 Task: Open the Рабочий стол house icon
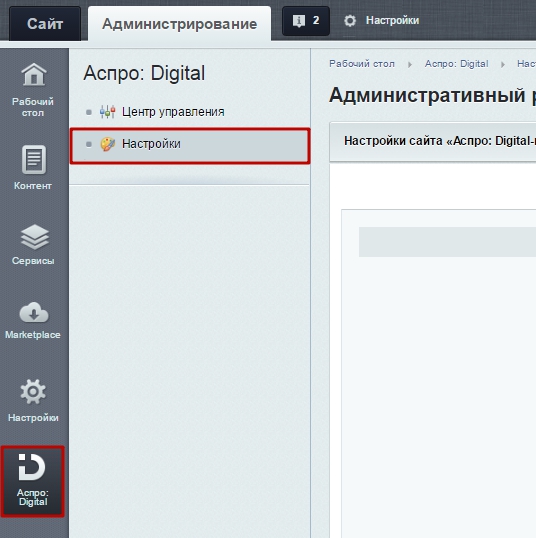click(x=34, y=74)
